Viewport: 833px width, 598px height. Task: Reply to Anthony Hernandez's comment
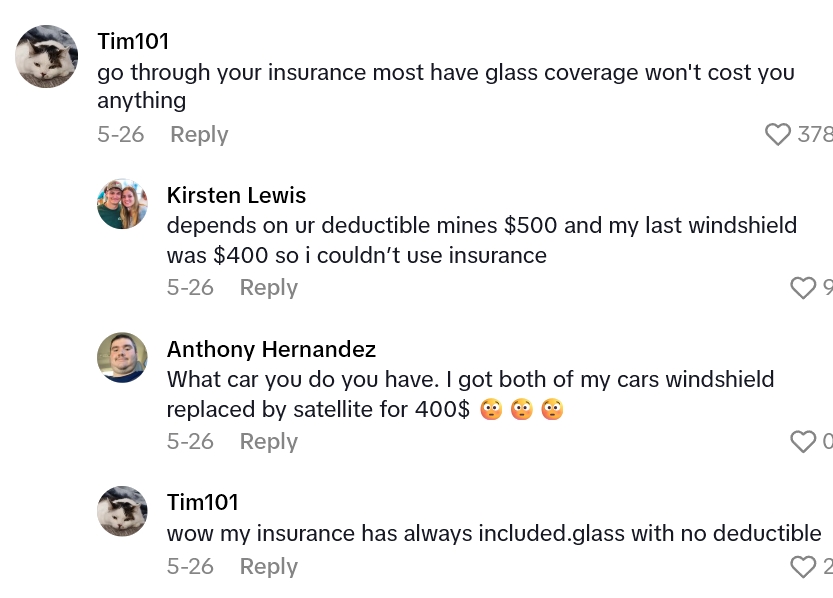[x=268, y=441]
